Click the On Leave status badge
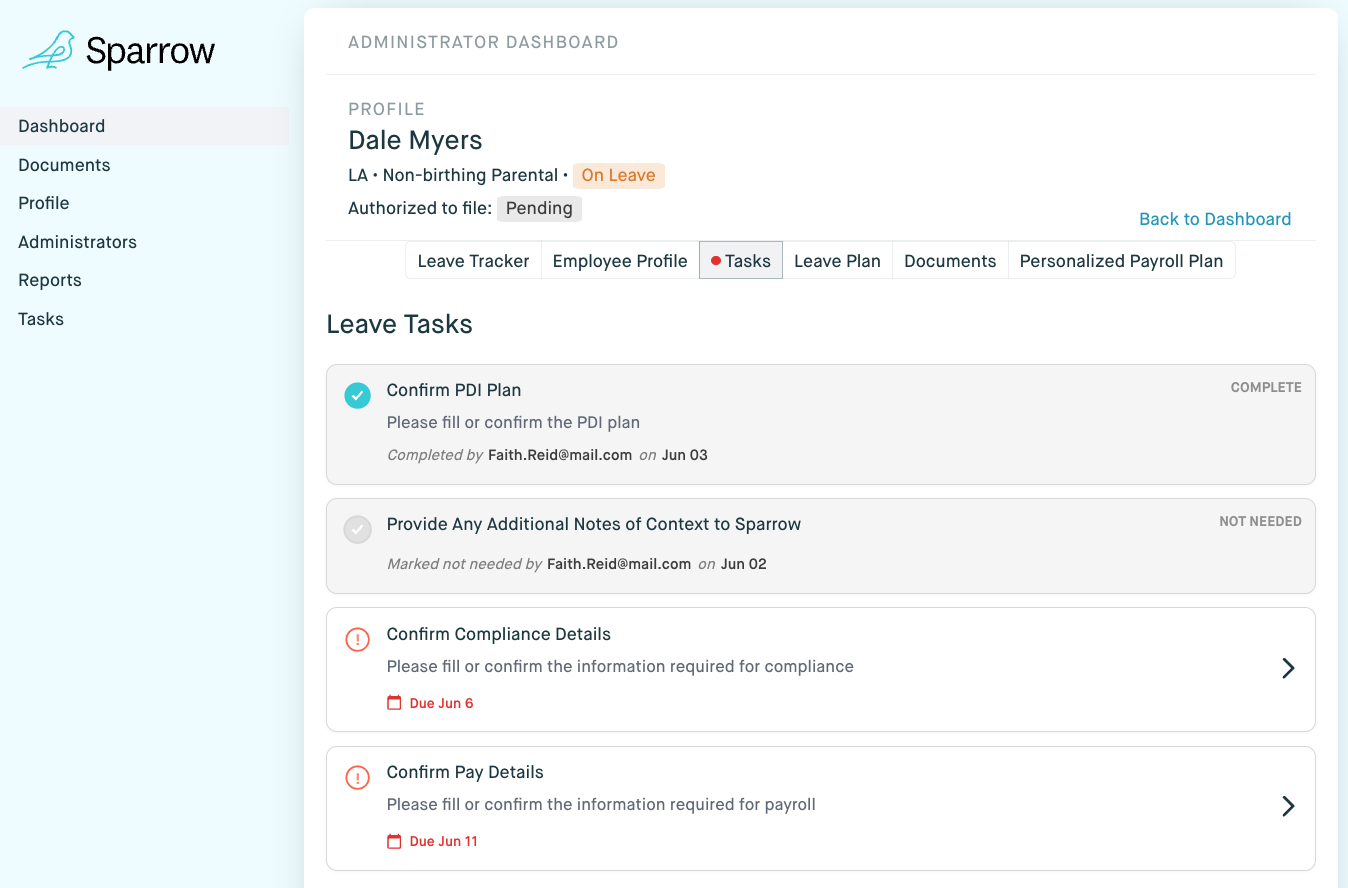The height and width of the screenshot is (888, 1348). click(618, 176)
